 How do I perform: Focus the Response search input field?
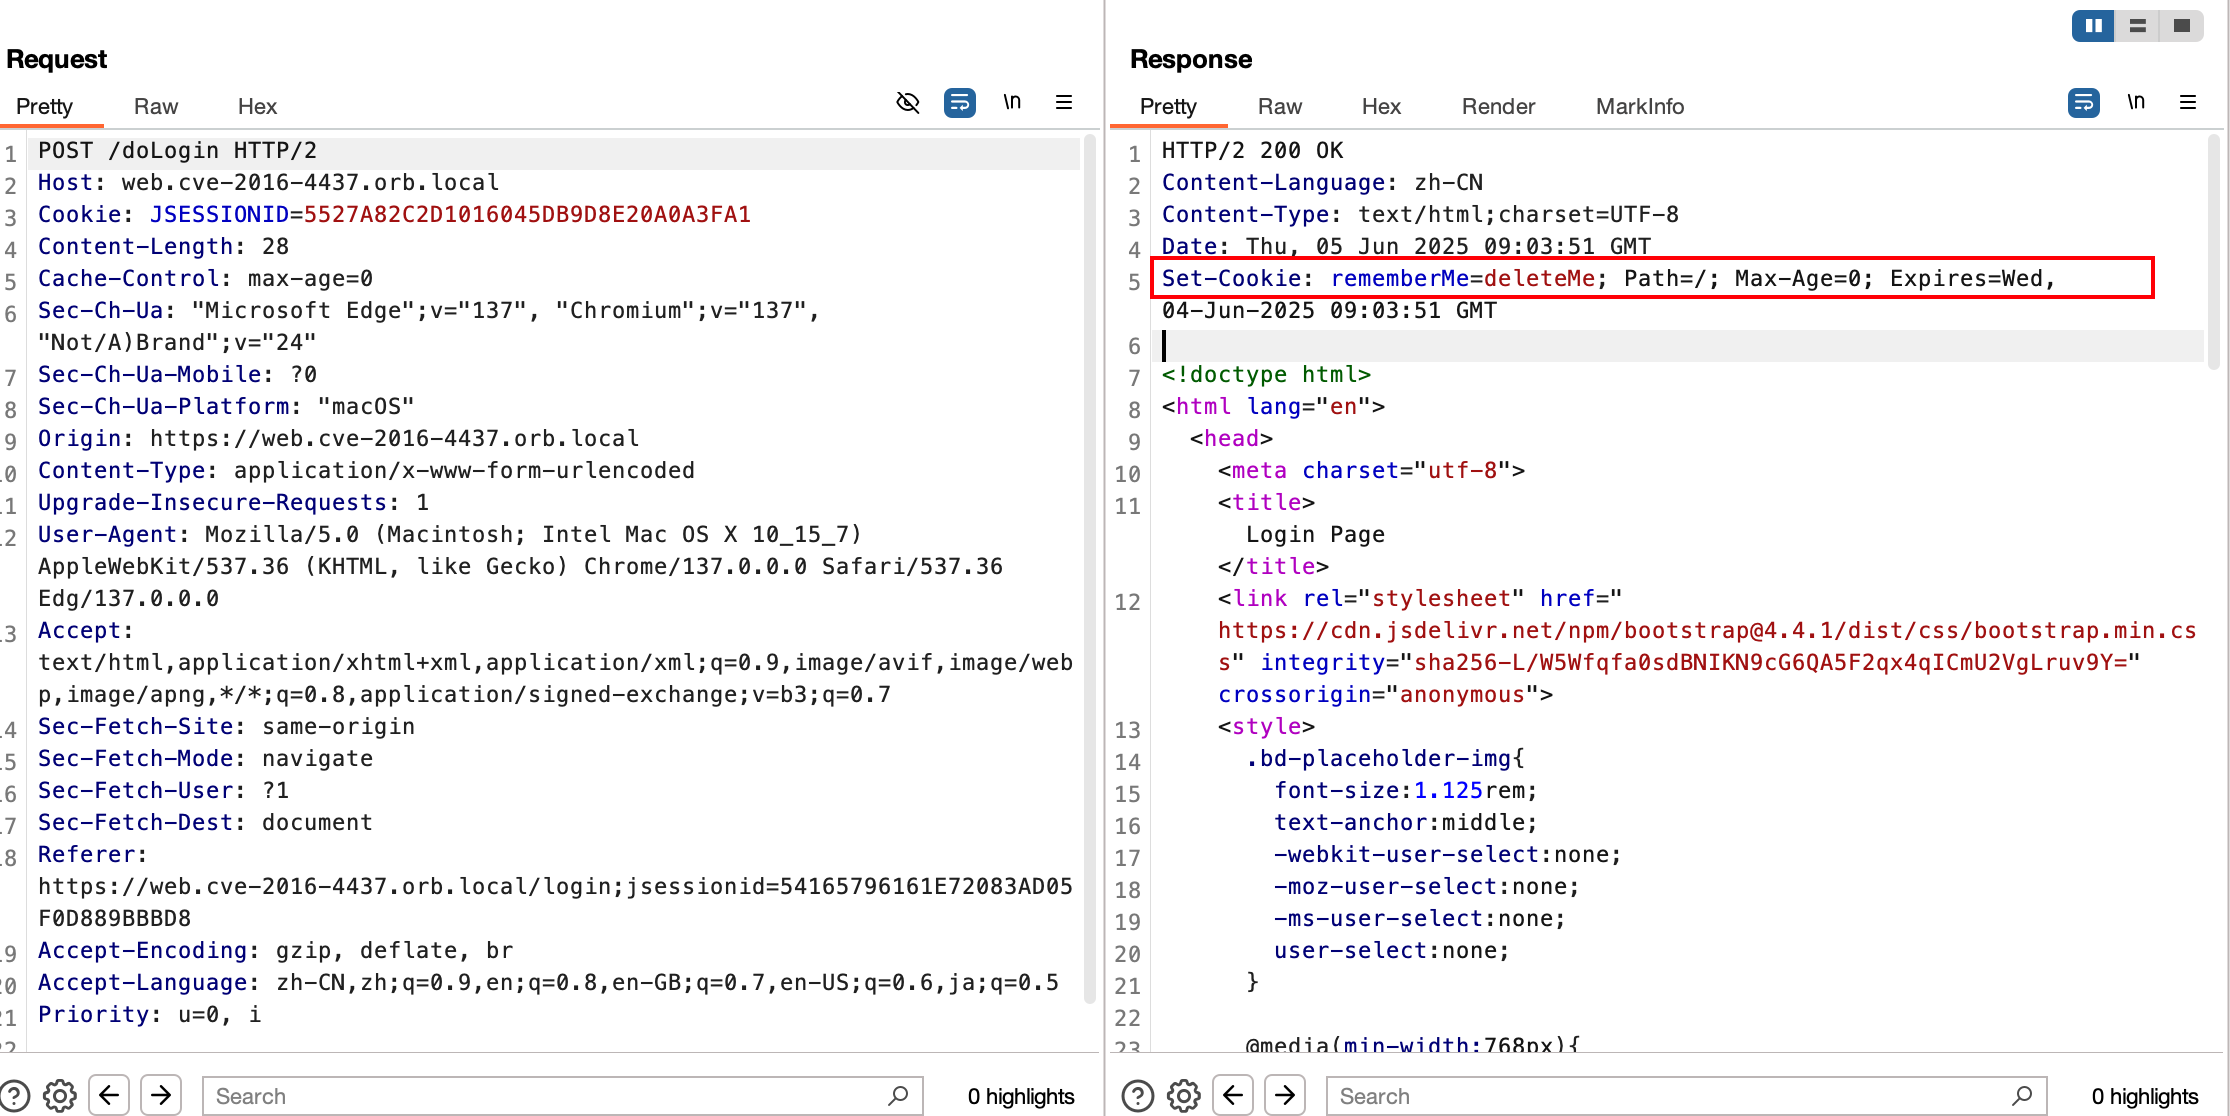pyautogui.click(x=1686, y=1096)
